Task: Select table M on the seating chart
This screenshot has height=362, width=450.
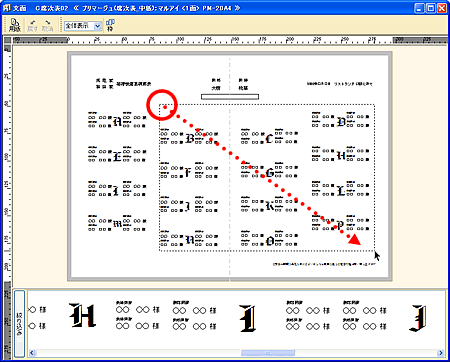Action: tap(117, 224)
